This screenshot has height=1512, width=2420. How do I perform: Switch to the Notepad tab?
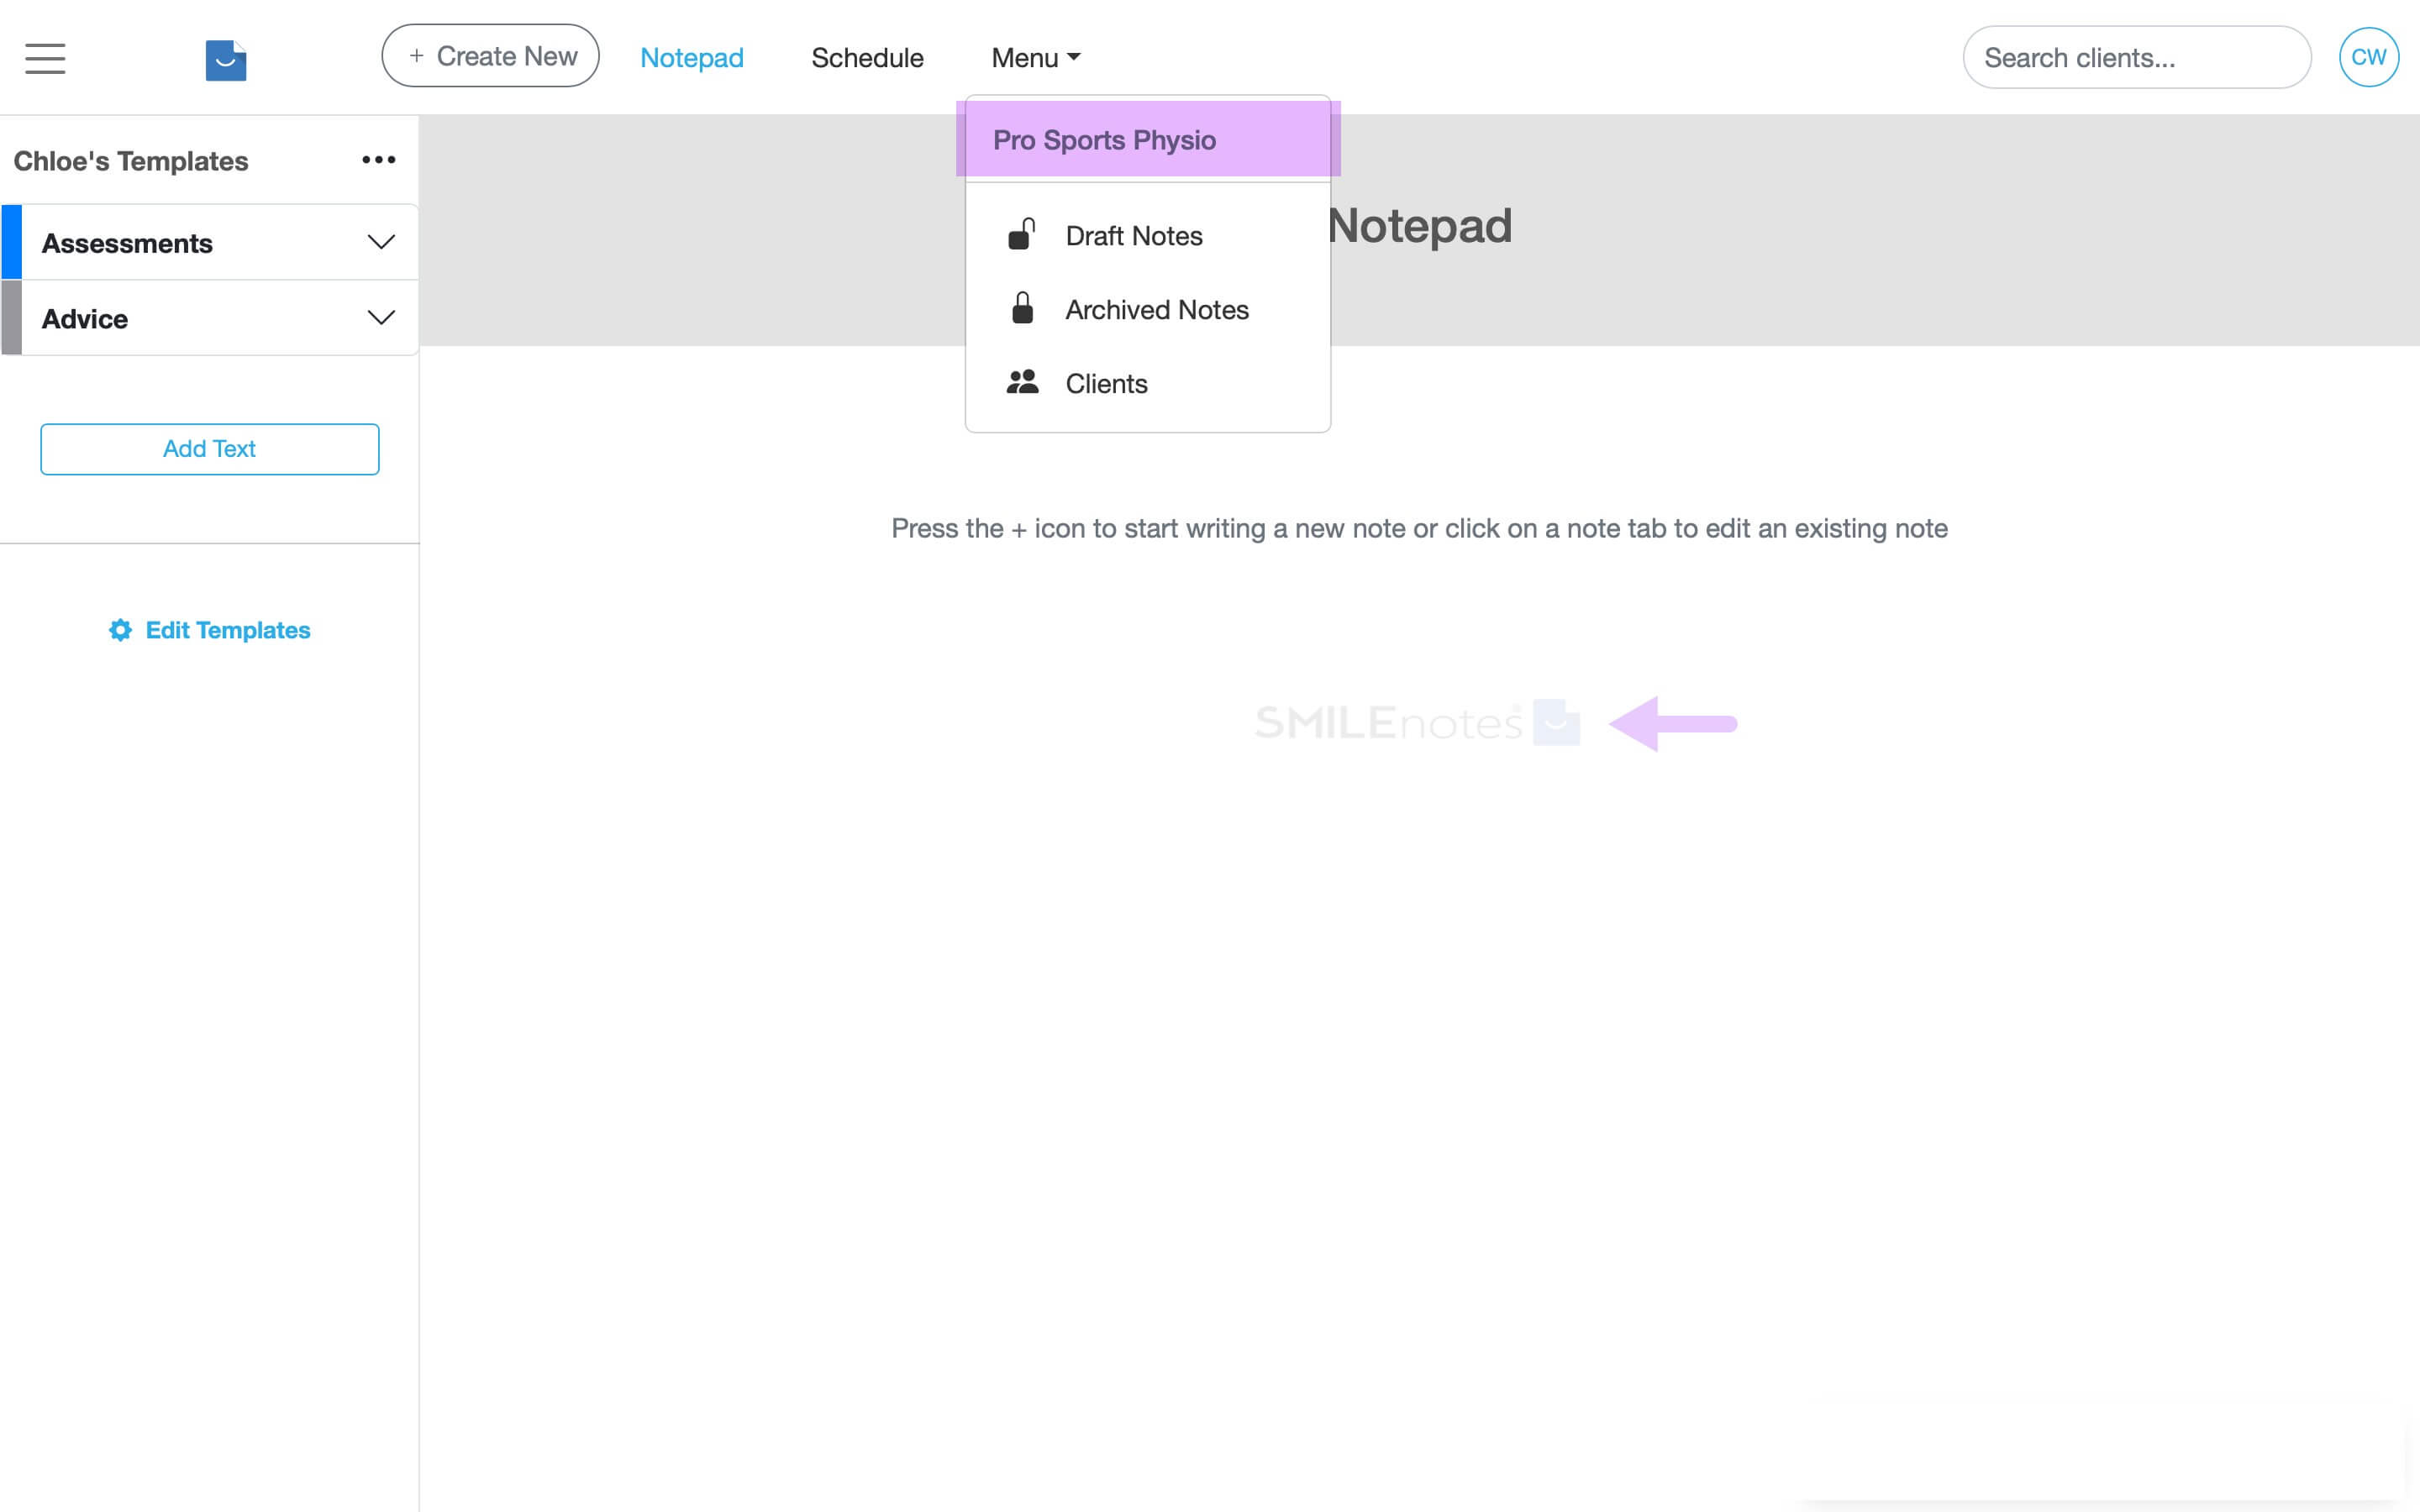pos(691,57)
